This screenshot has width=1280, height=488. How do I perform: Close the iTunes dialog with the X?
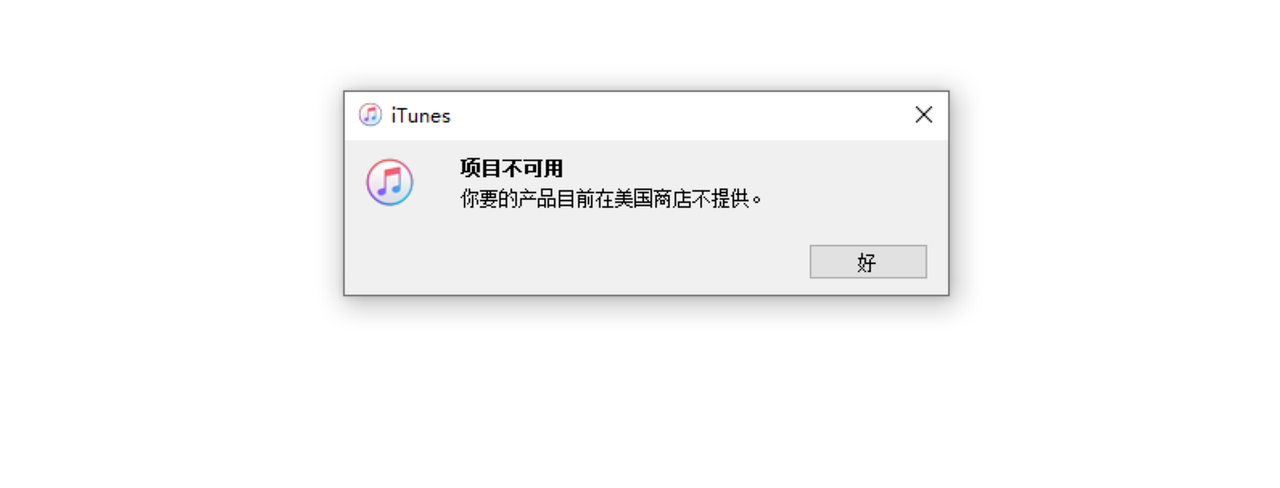923,115
